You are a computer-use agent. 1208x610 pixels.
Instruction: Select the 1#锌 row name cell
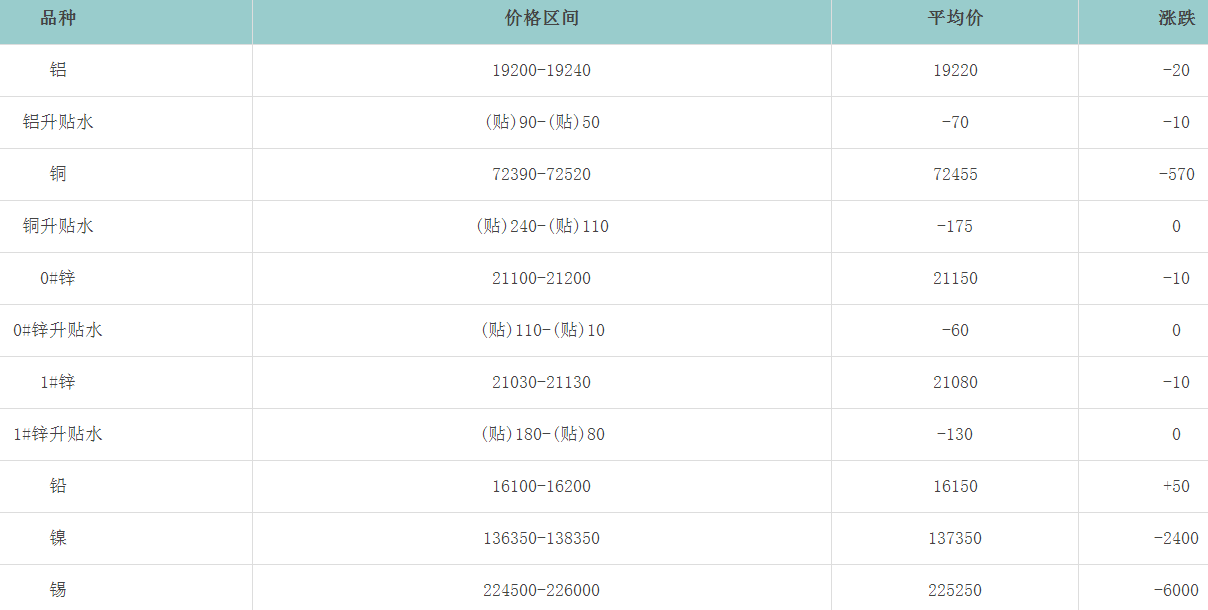pyautogui.click(x=58, y=382)
